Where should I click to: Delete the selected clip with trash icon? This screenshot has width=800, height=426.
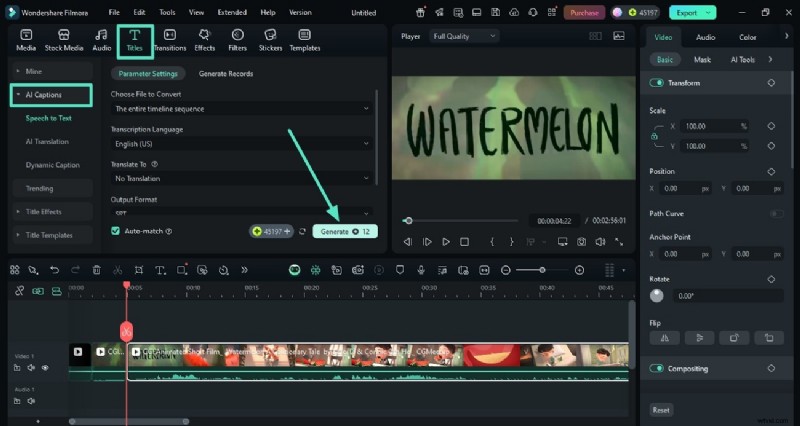click(x=96, y=270)
